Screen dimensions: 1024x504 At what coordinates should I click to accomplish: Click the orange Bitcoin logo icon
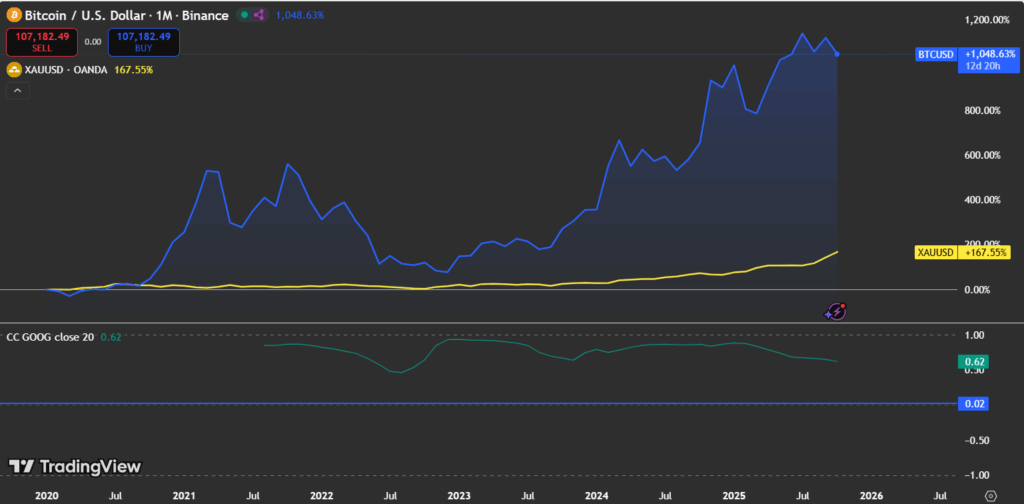click(x=13, y=16)
